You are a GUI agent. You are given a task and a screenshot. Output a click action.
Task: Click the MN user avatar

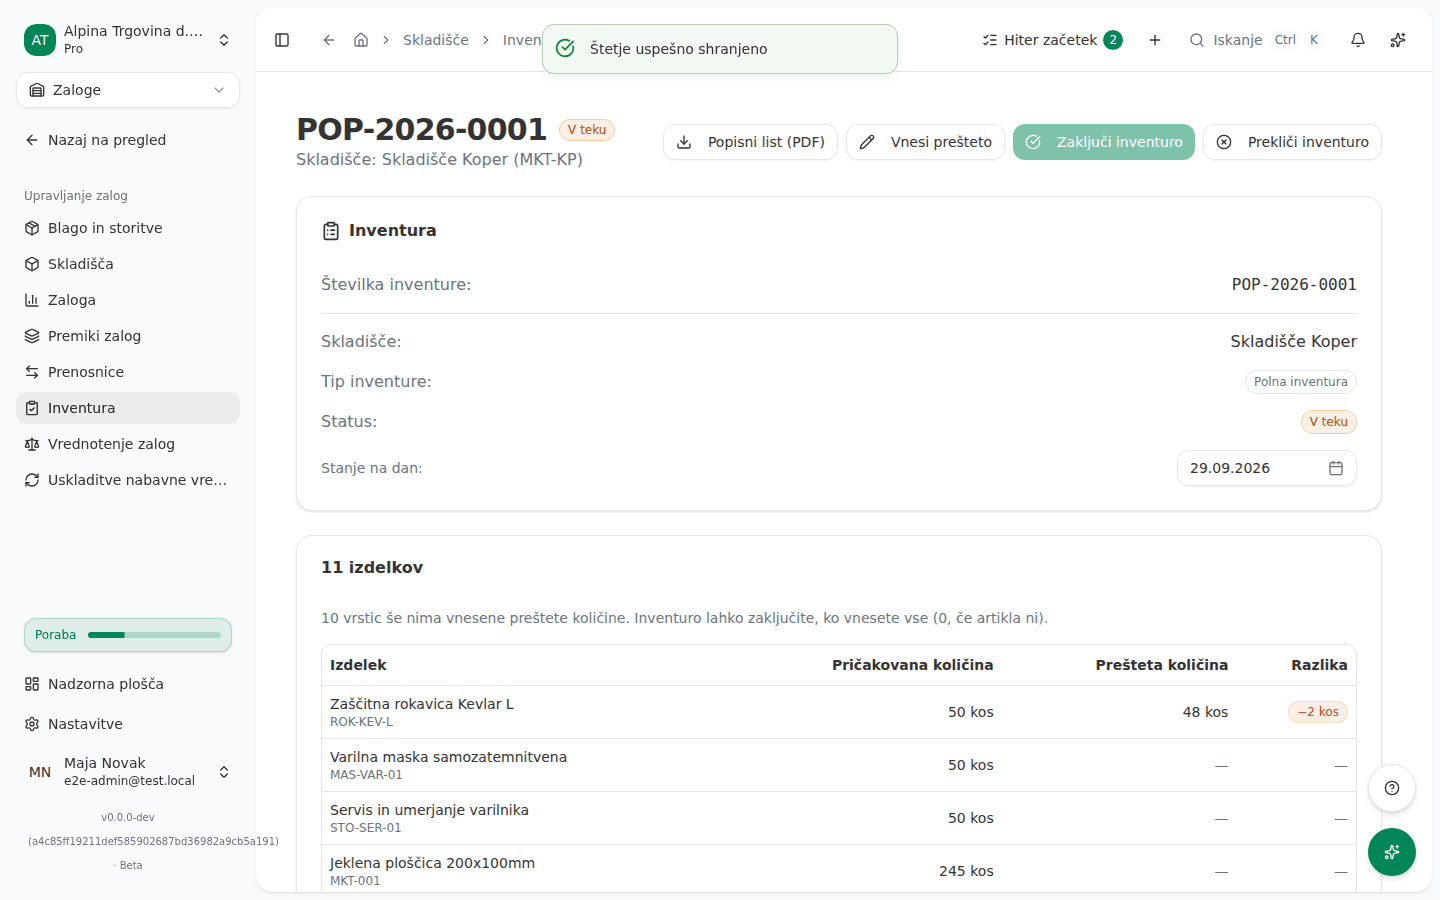coord(40,772)
